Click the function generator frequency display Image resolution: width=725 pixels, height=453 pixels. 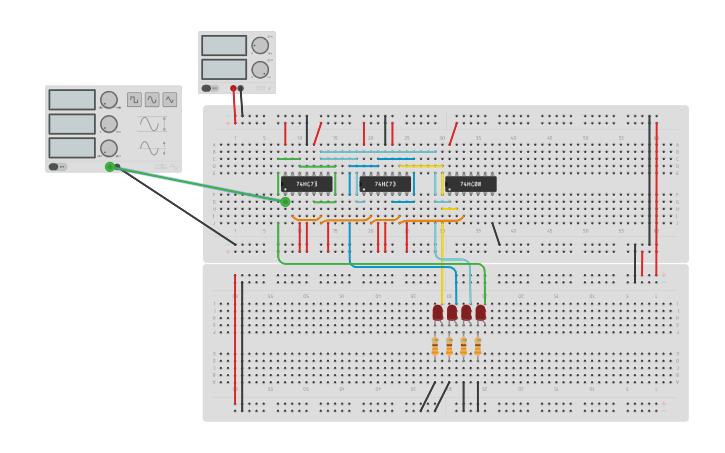tap(72, 100)
